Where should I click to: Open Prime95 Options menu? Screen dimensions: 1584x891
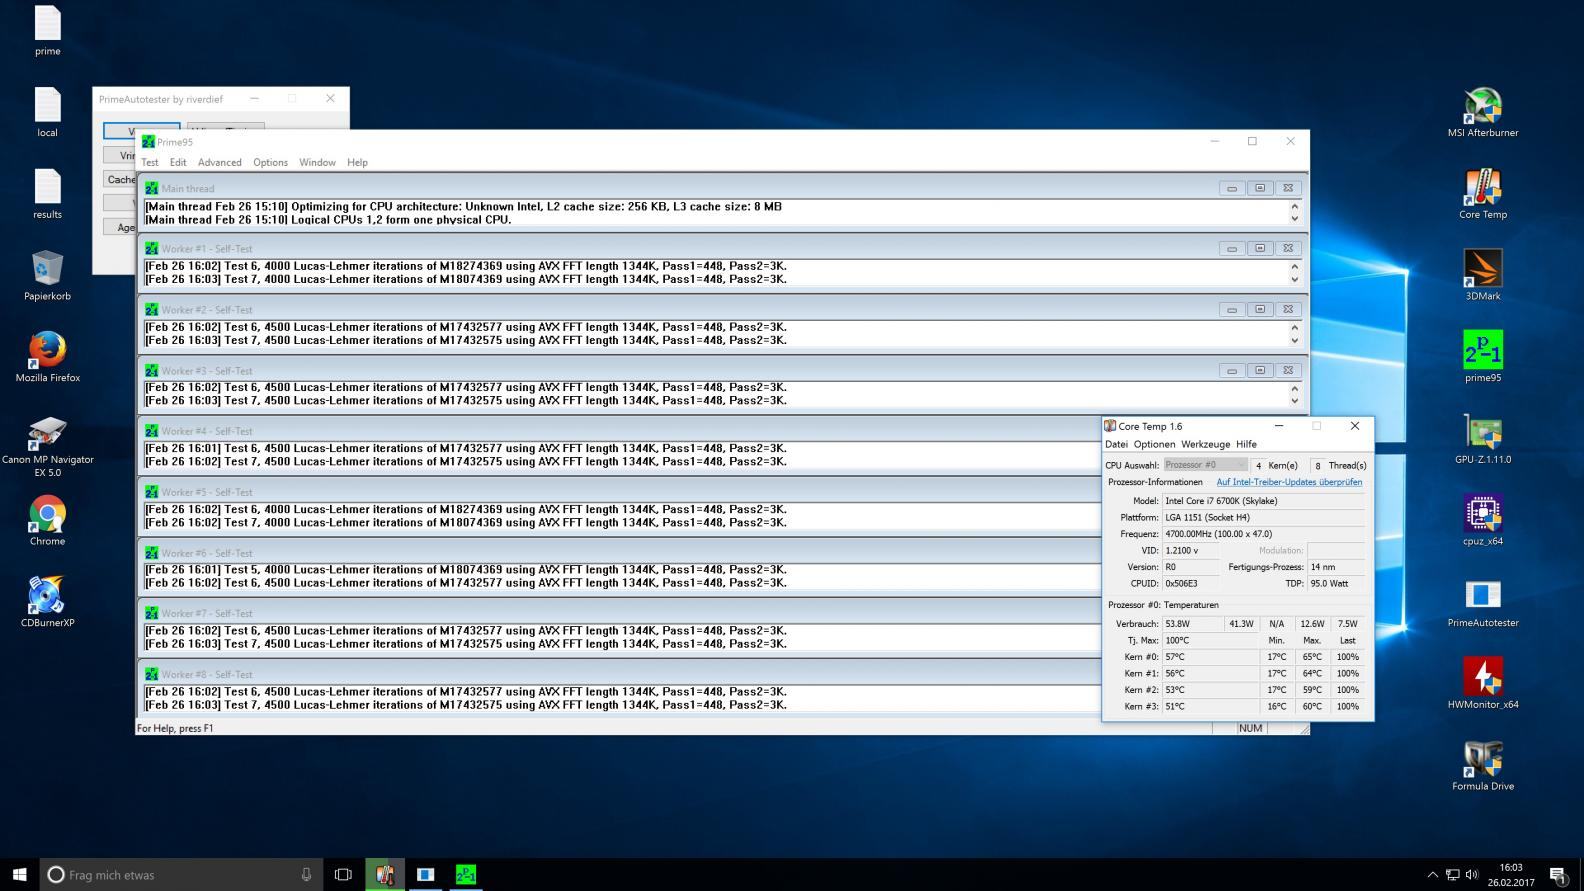point(270,162)
